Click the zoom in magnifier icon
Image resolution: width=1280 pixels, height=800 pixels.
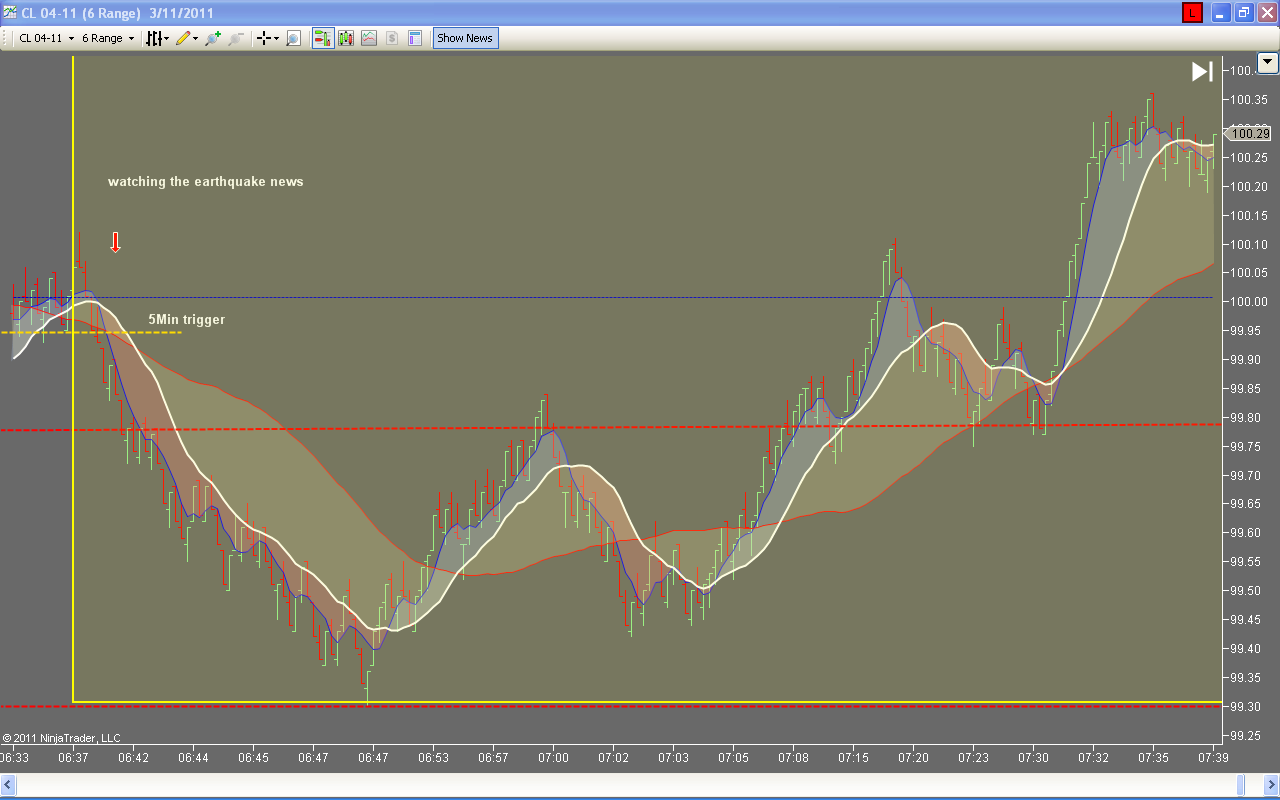pyautogui.click(x=213, y=38)
